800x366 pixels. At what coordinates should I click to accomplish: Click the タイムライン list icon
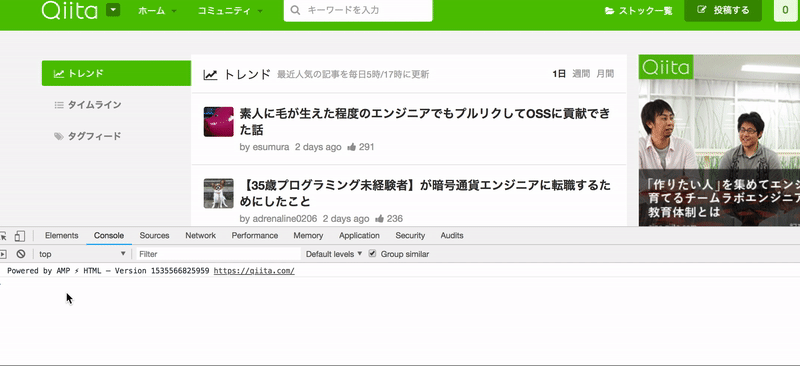59,105
